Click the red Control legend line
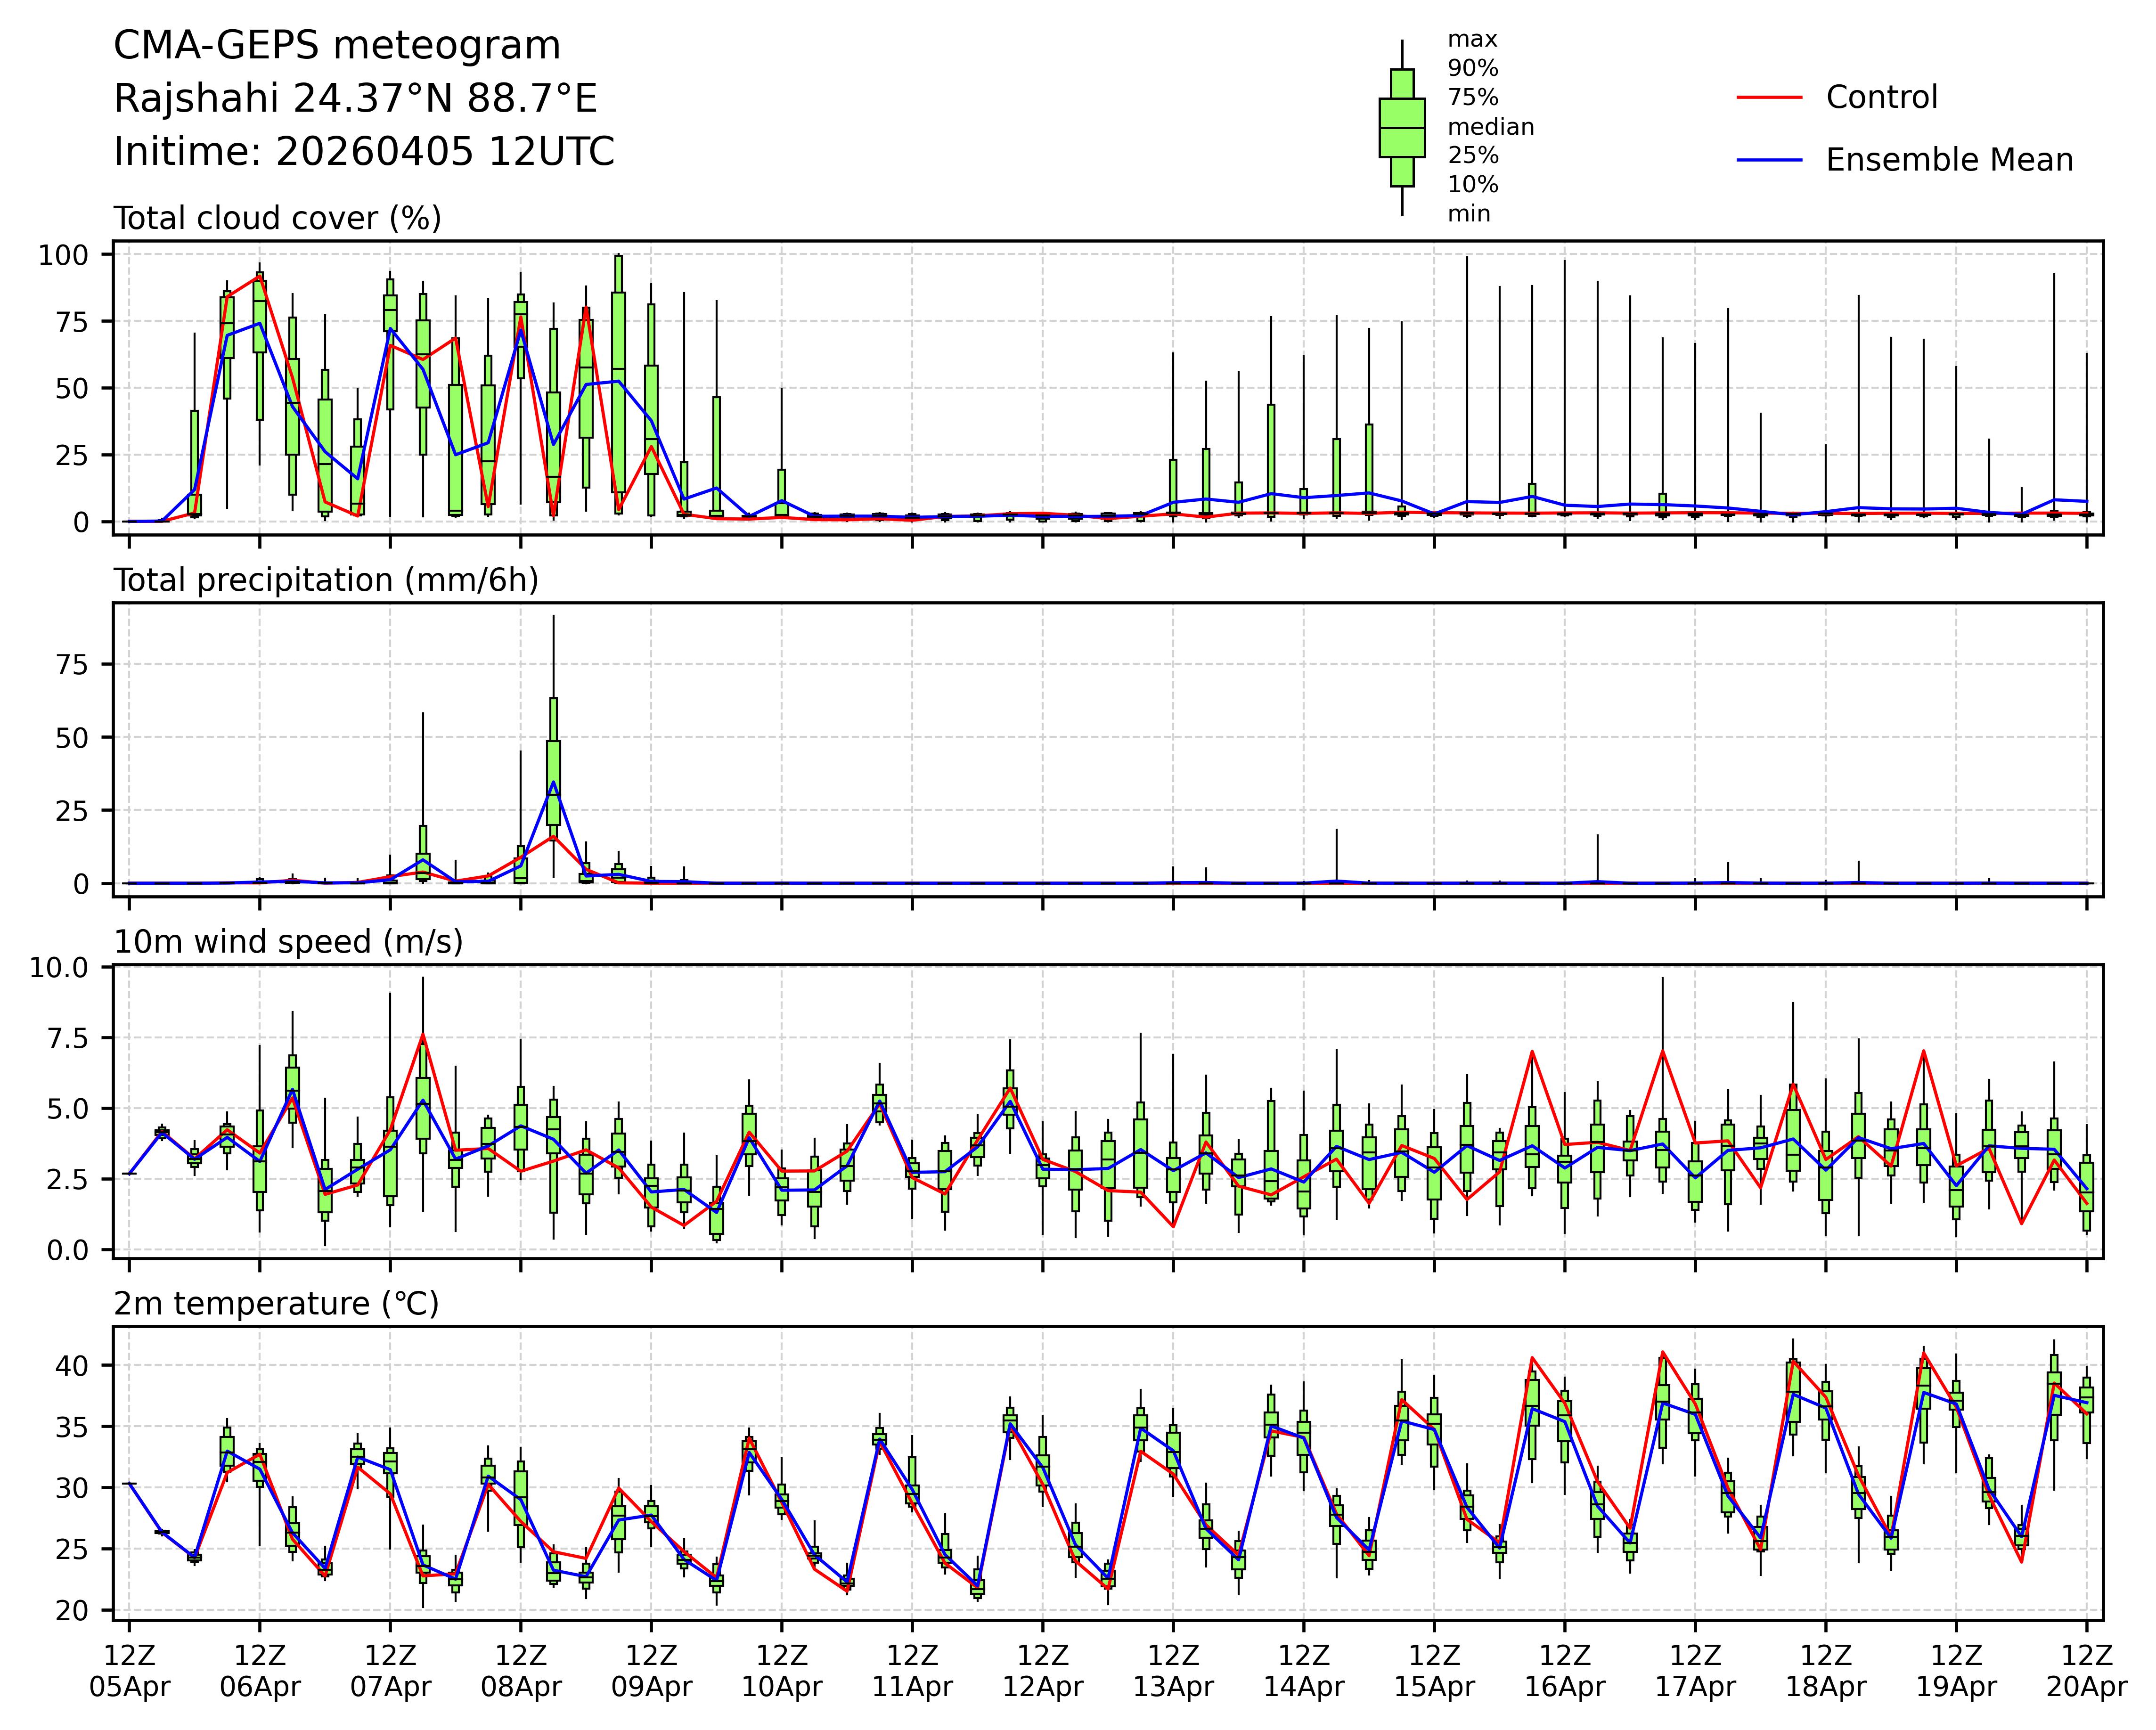This screenshot has height=1730, width=2156. coord(1769,98)
